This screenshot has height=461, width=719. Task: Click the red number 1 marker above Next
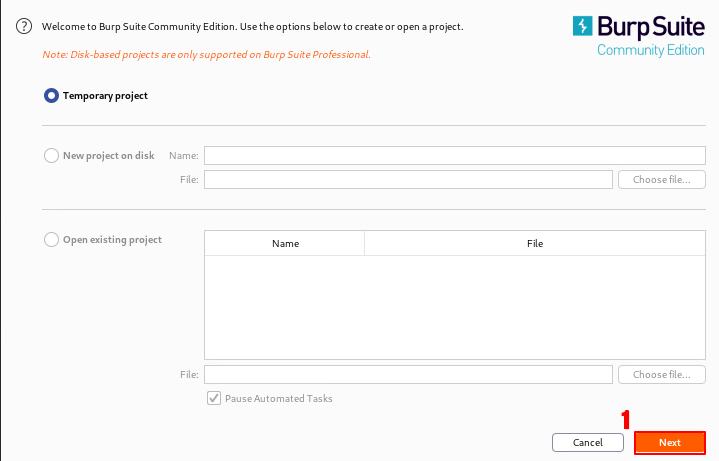(626, 419)
